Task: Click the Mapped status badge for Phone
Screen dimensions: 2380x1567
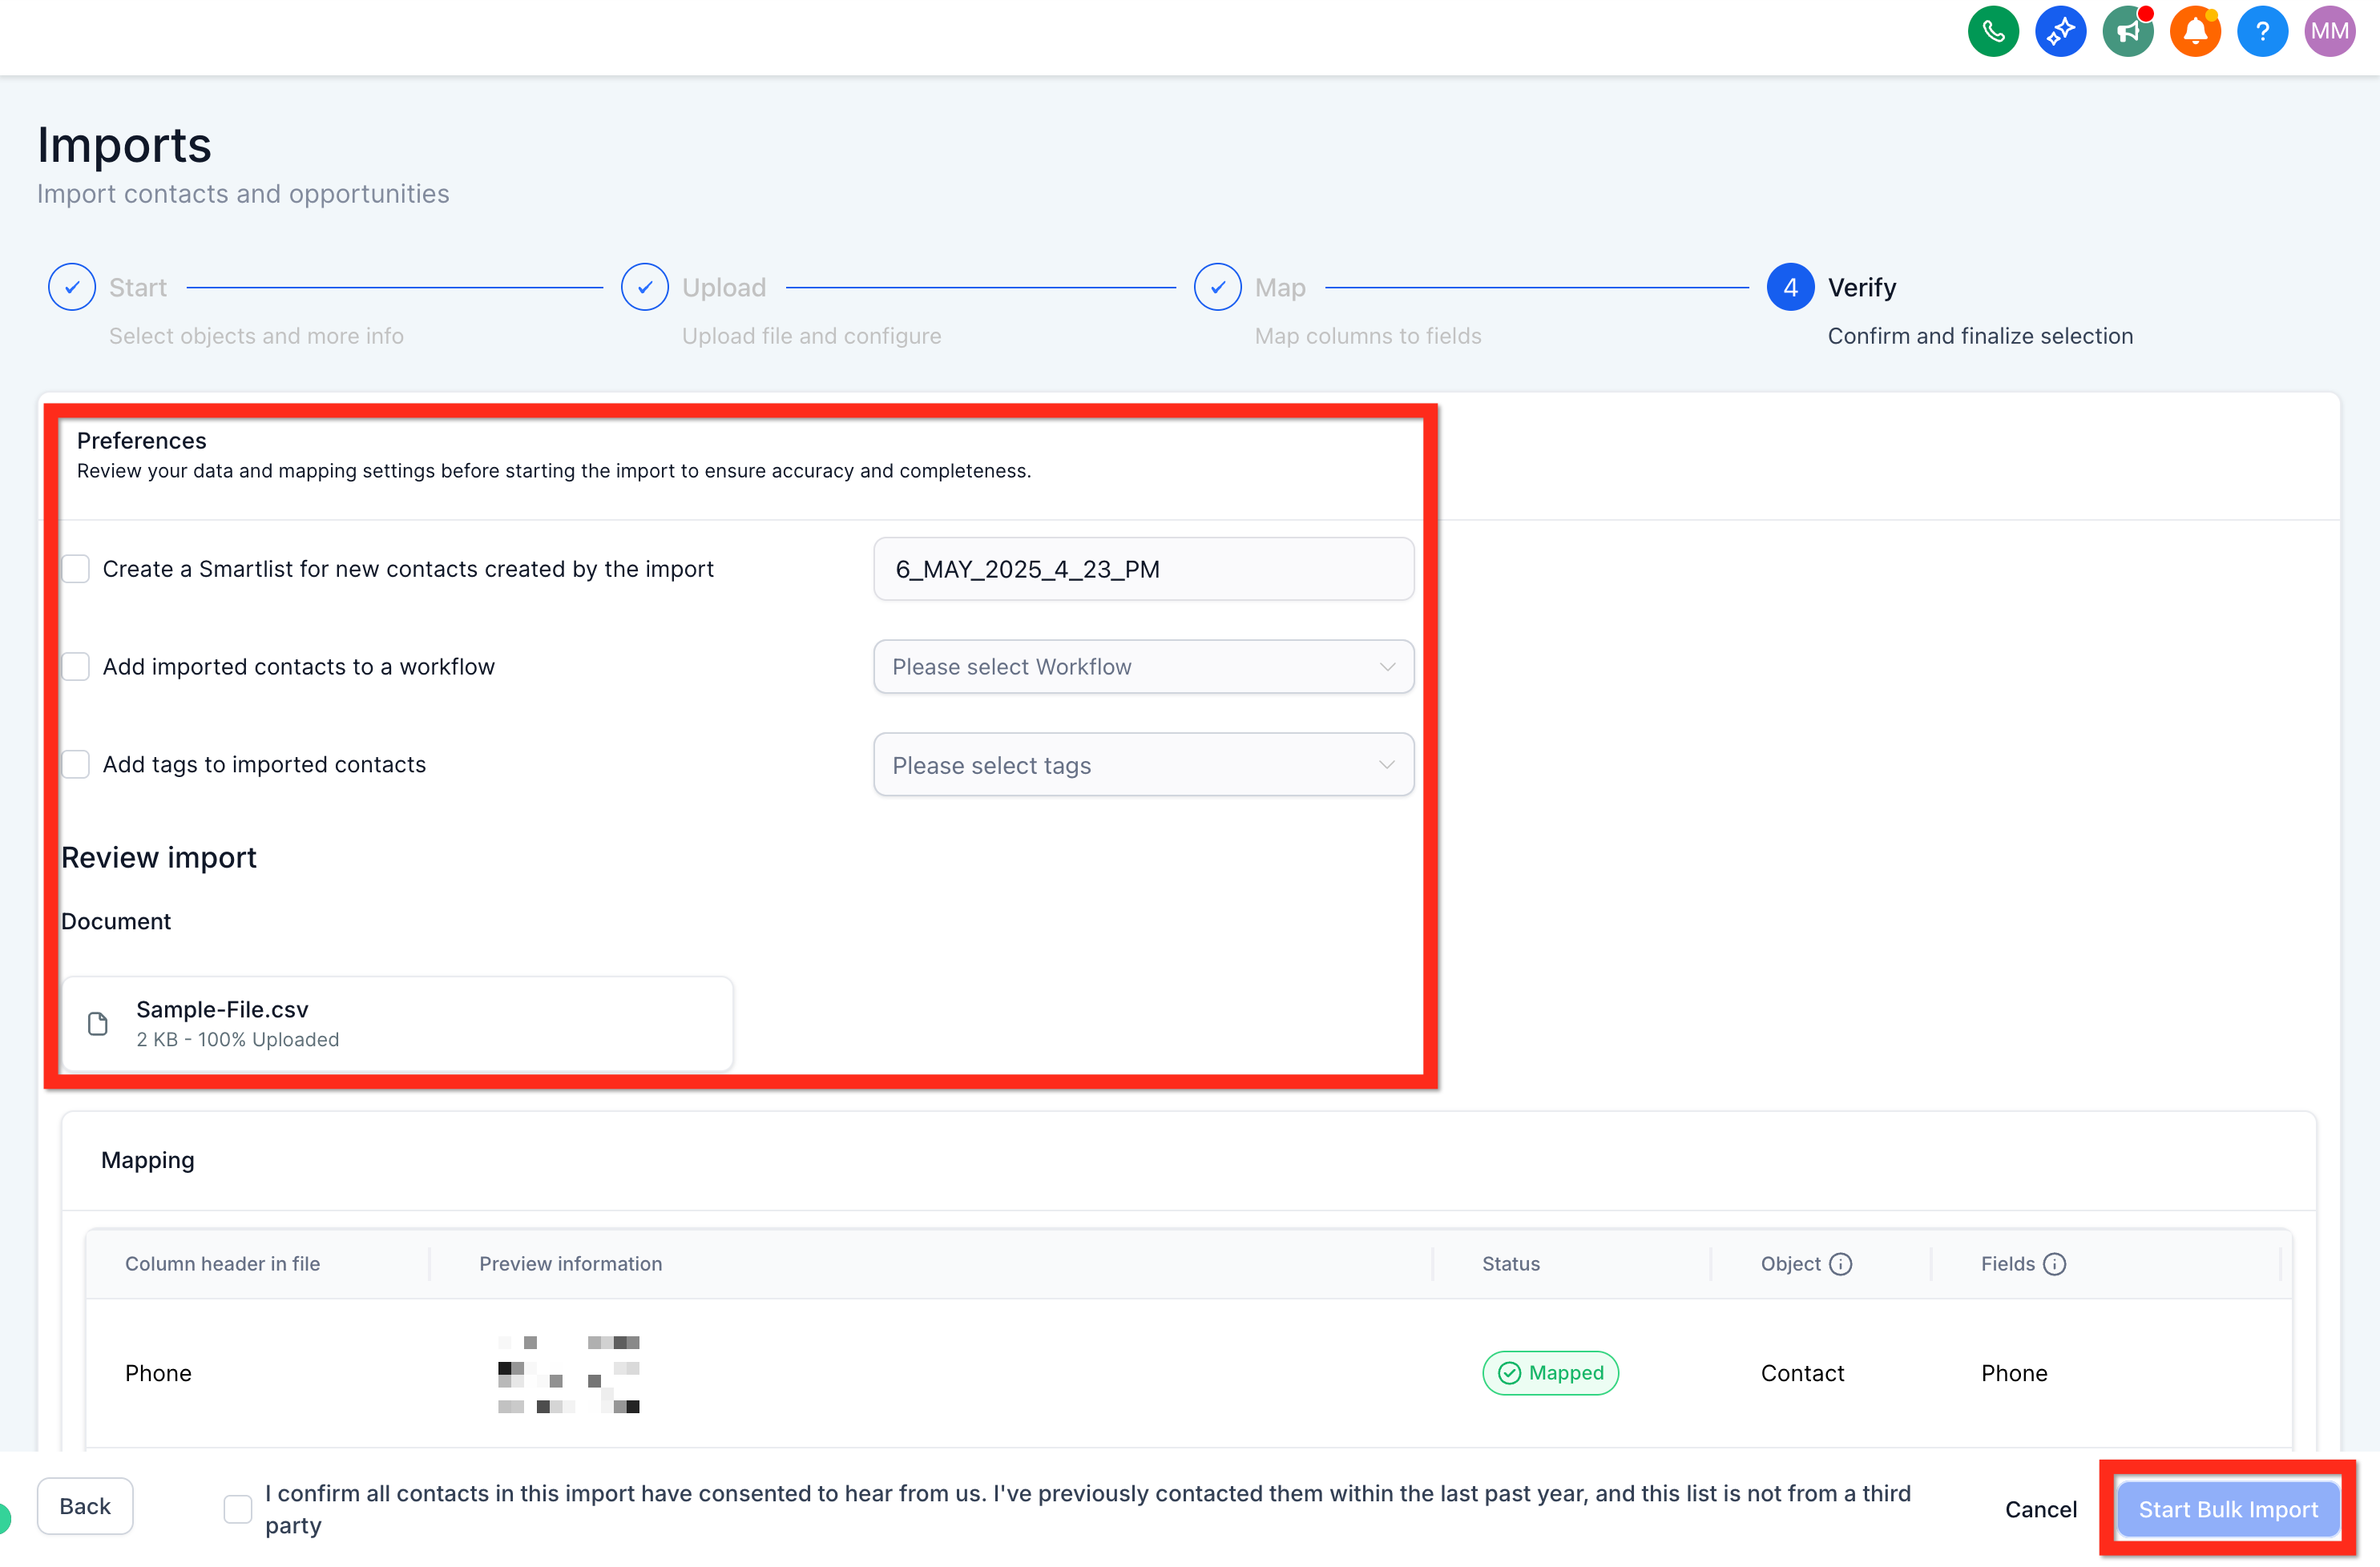Action: point(1549,1373)
